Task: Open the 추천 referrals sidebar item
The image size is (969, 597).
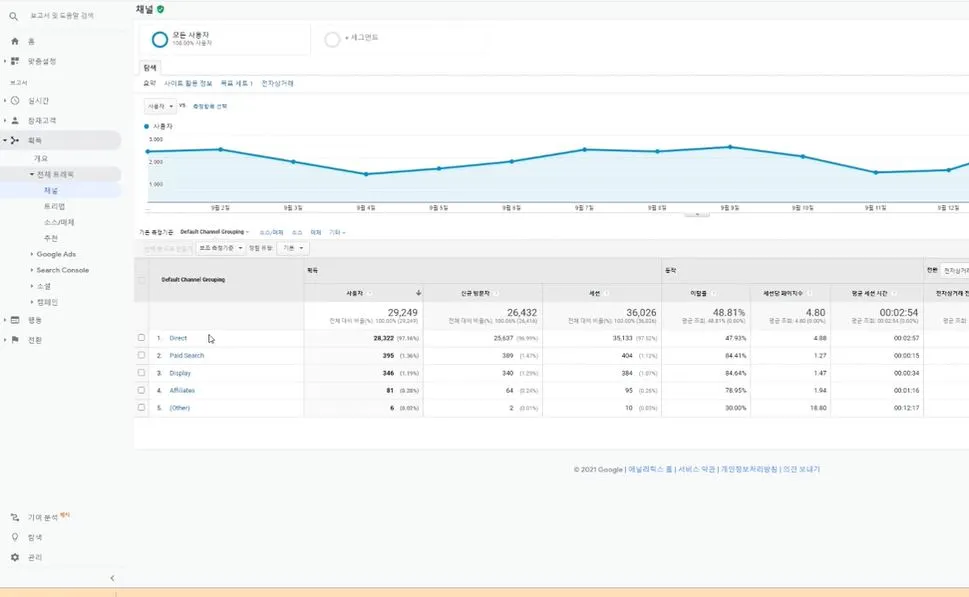Action: coord(51,238)
